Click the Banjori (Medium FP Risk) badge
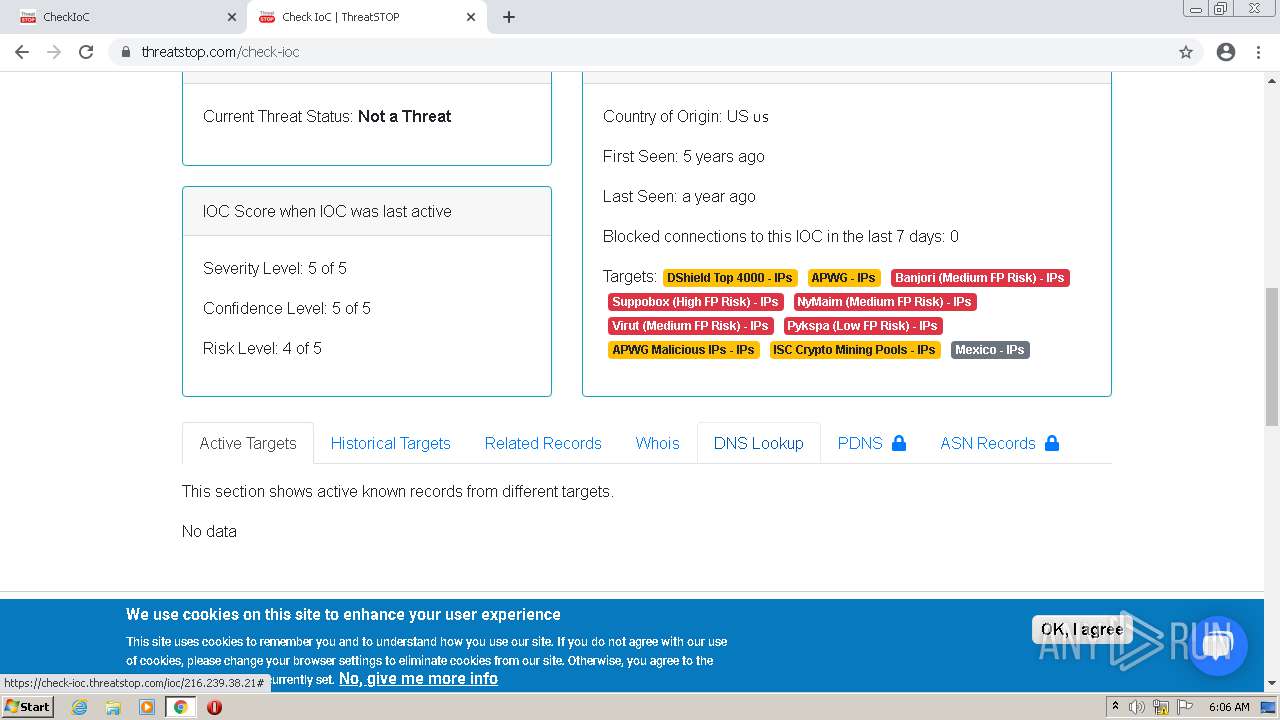 [979, 278]
